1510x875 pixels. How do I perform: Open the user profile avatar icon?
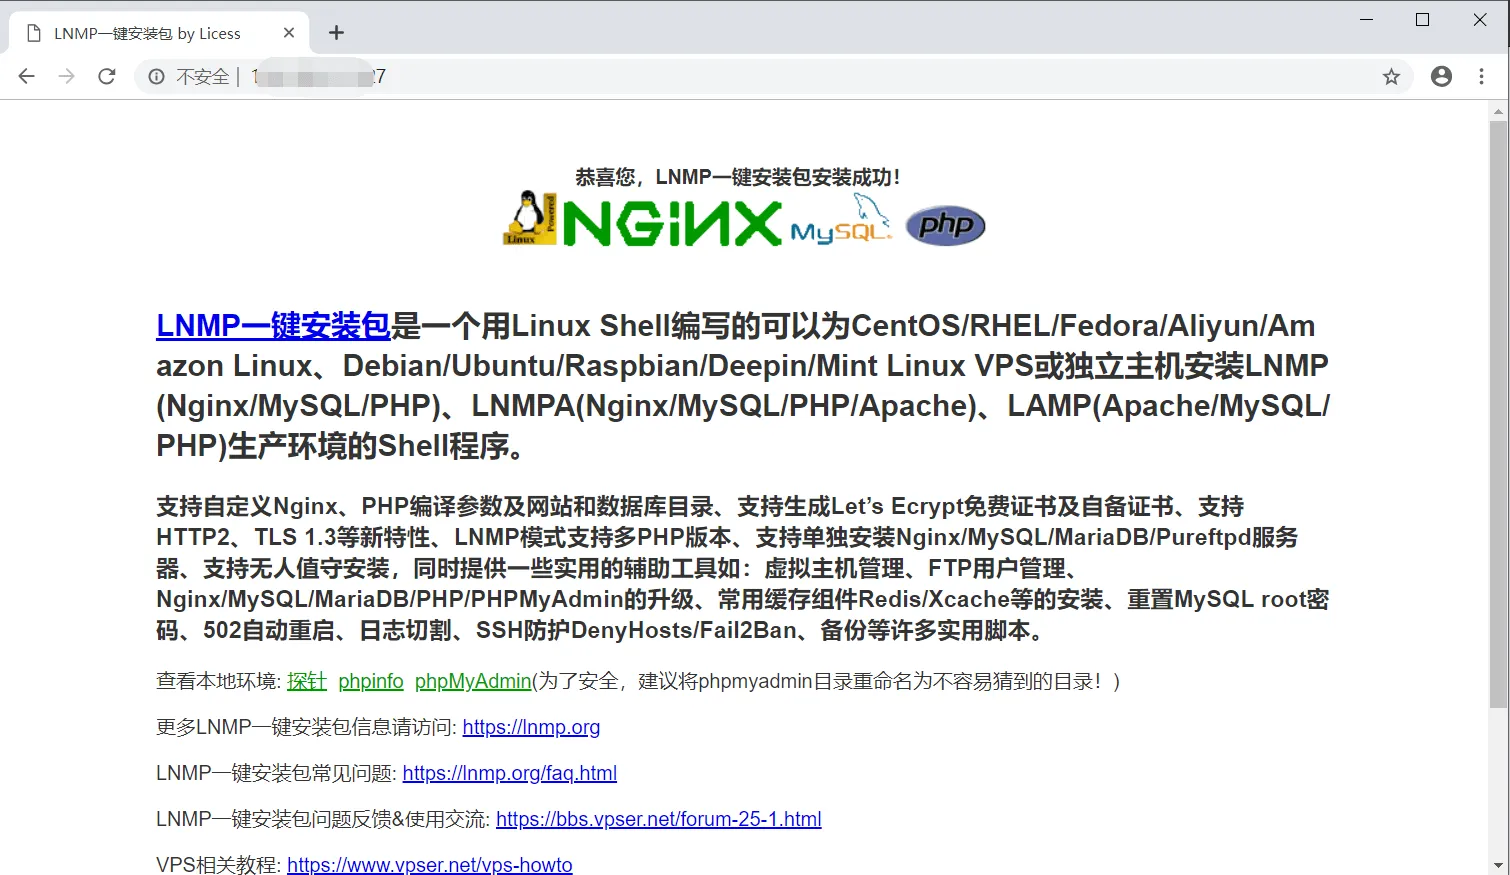[x=1441, y=77]
